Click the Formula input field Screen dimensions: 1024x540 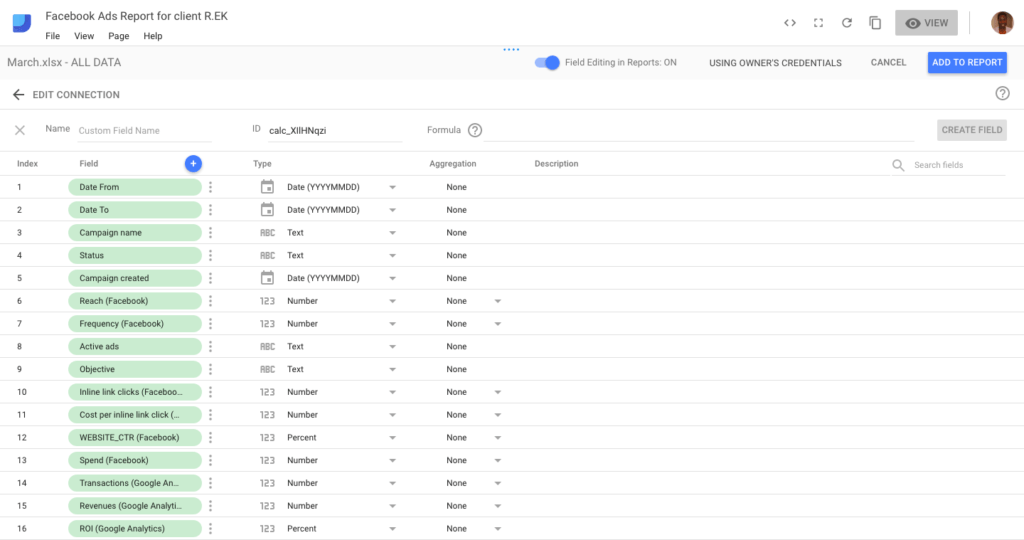coord(699,131)
